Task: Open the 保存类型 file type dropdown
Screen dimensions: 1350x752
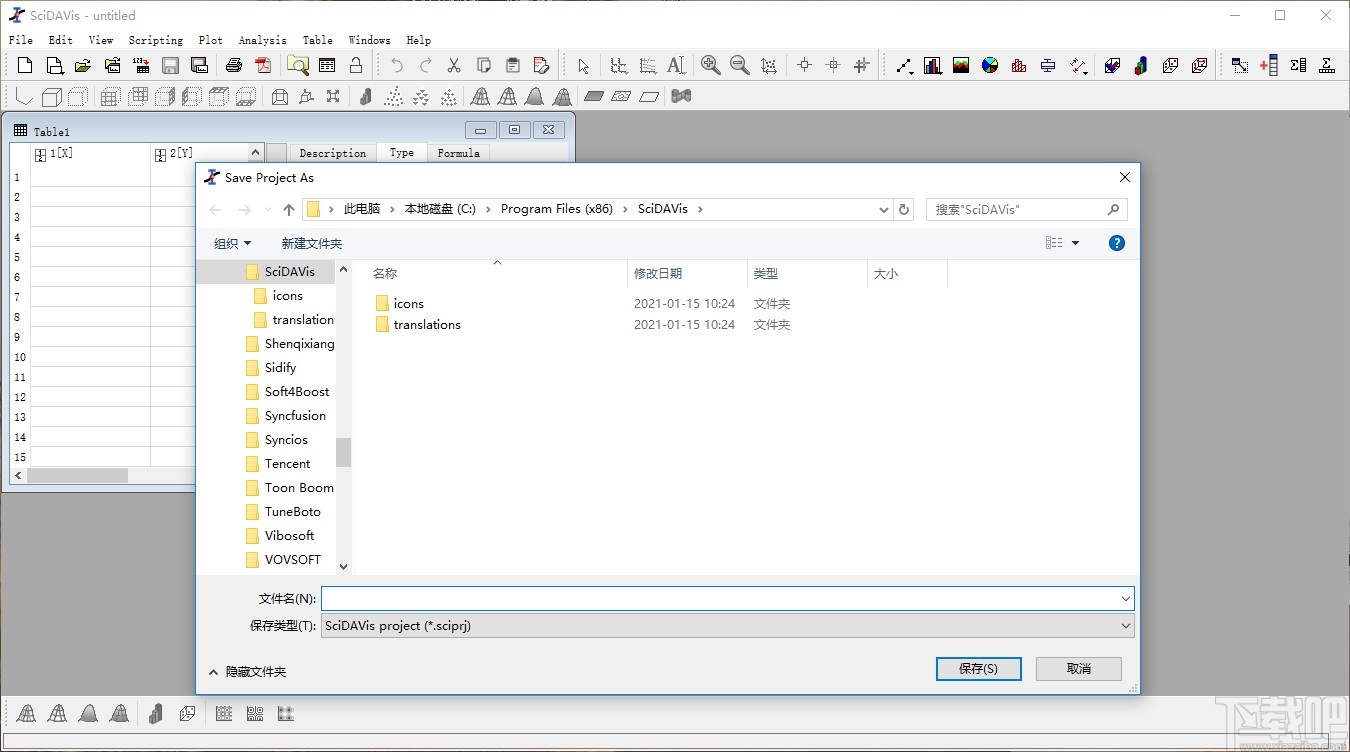Action: pyautogui.click(x=728, y=626)
